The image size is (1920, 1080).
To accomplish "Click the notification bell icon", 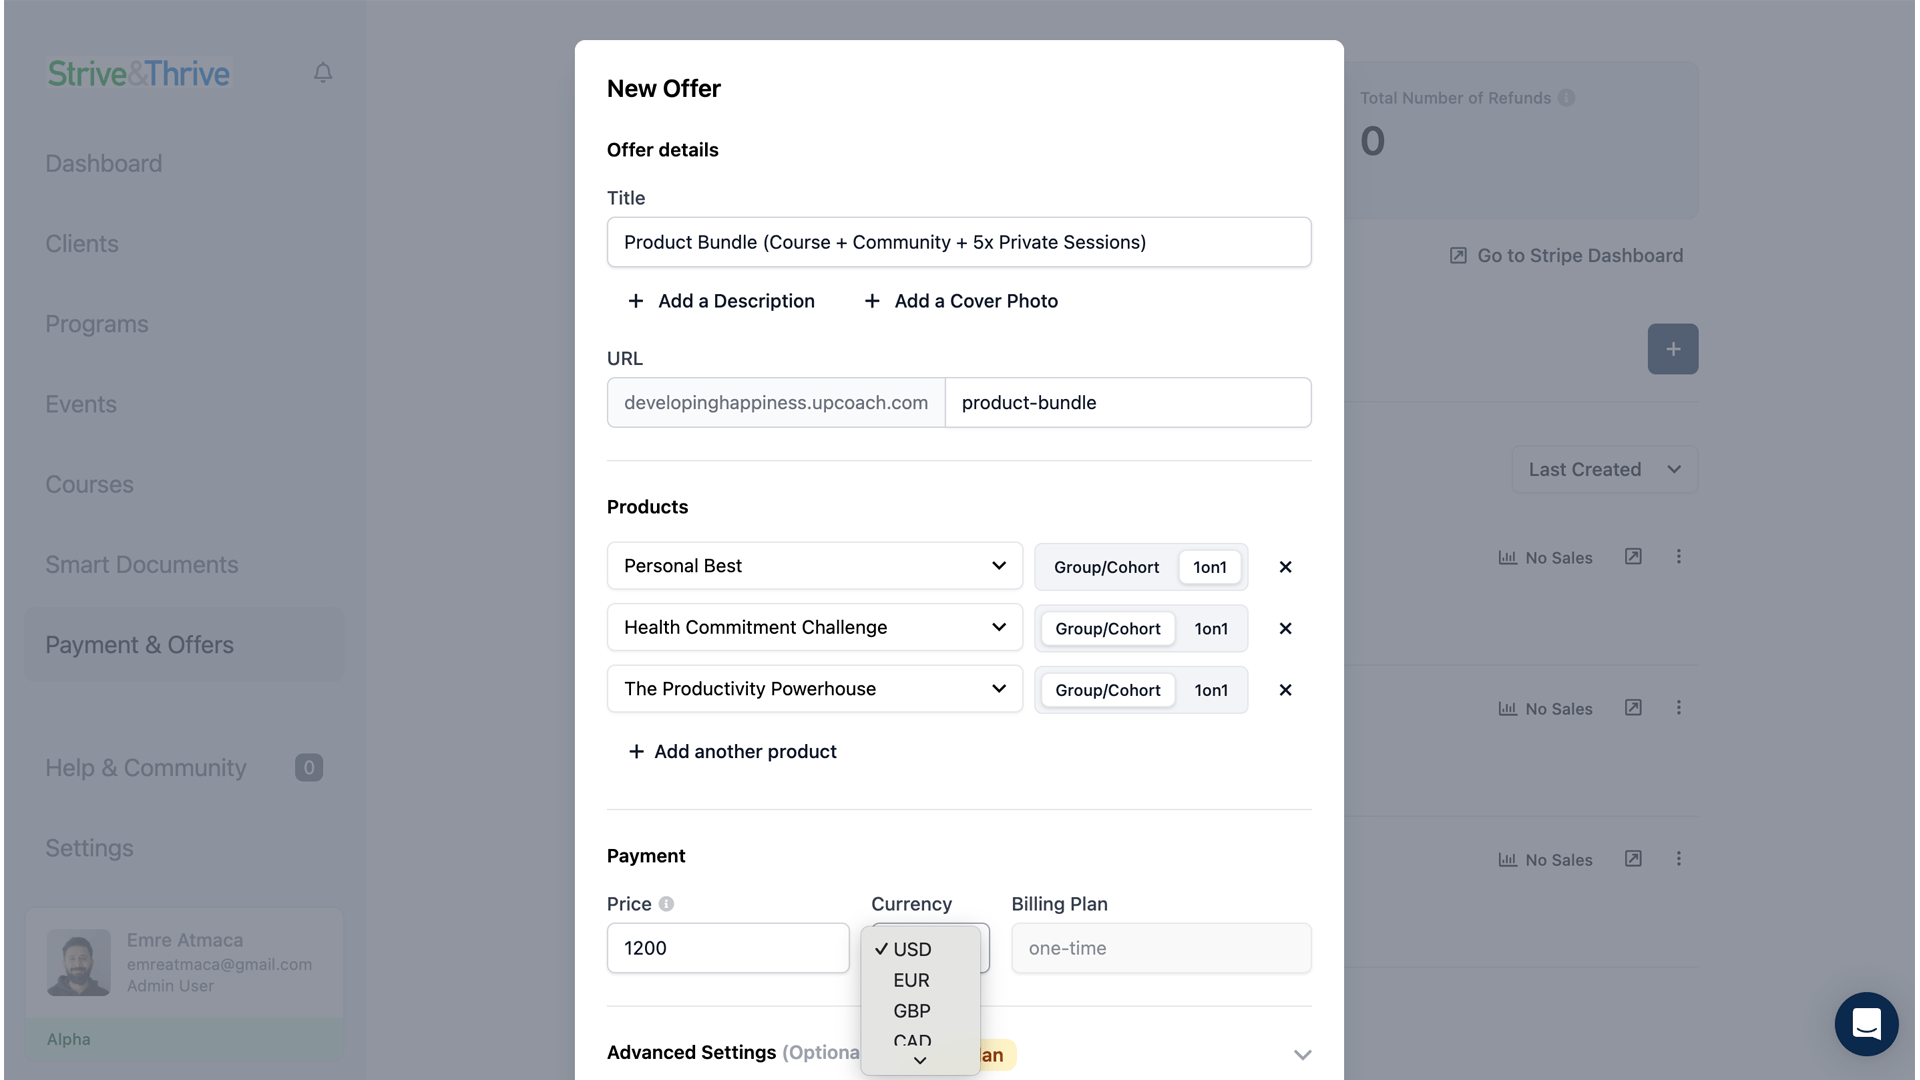I will pyautogui.click(x=322, y=73).
